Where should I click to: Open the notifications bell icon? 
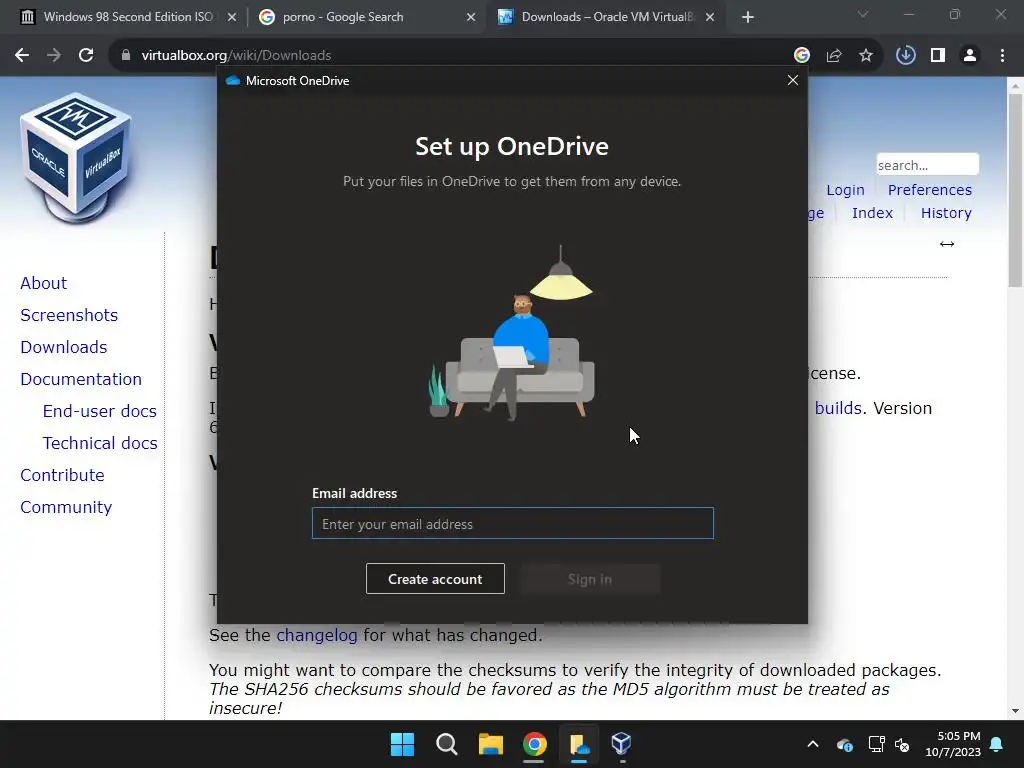click(997, 744)
